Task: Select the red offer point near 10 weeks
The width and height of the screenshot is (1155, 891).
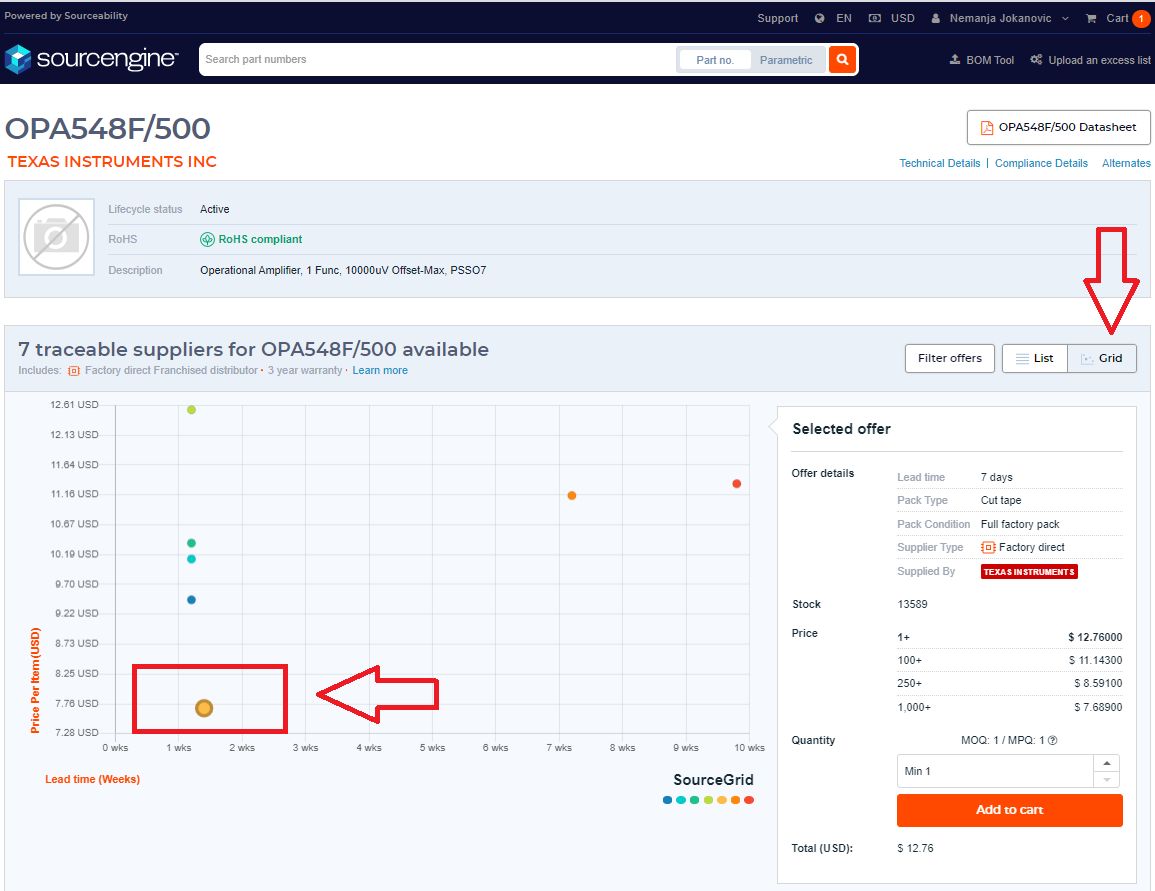Action: pyautogui.click(x=737, y=484)
